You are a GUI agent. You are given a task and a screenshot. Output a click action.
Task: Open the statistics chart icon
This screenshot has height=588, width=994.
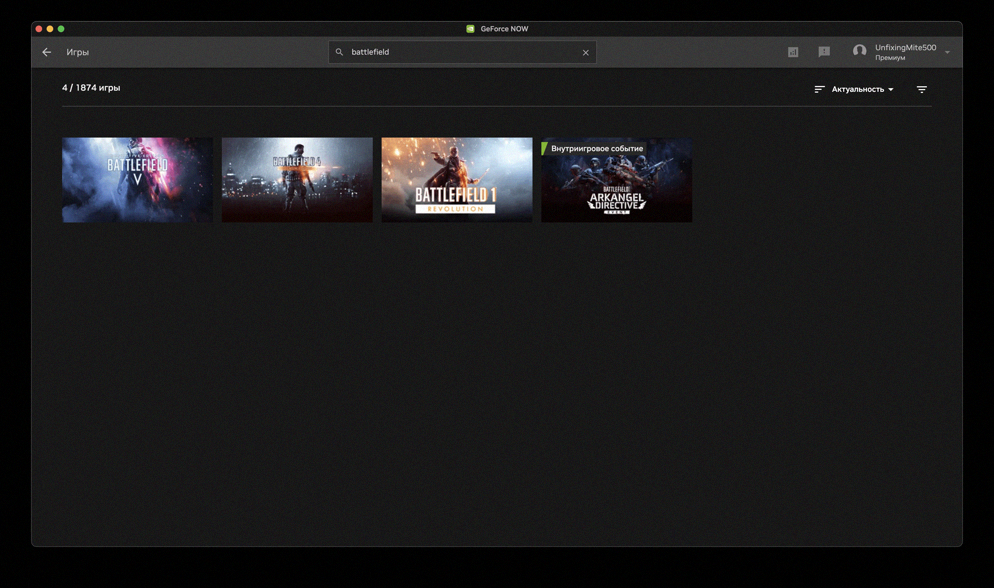pyautogui.click(x=793, y=52)
